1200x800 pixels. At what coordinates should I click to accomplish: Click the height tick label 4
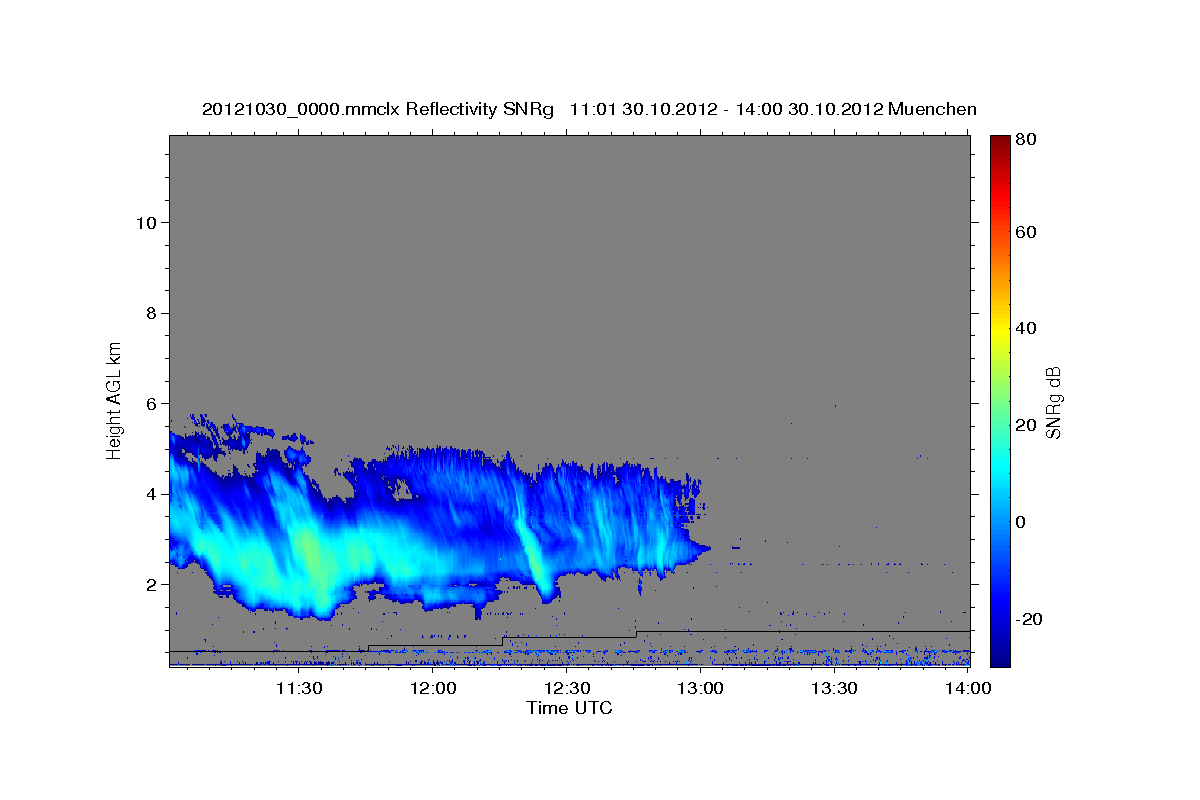pyautogui.click(x=150, y=494)
